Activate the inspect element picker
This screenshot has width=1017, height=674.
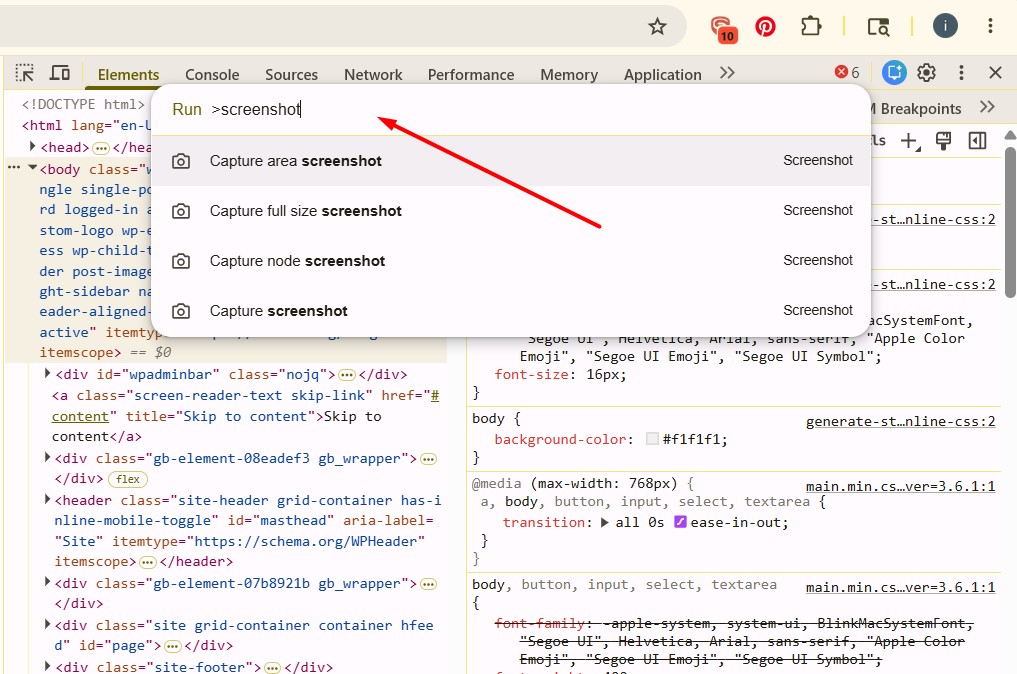tap(25, 73)
